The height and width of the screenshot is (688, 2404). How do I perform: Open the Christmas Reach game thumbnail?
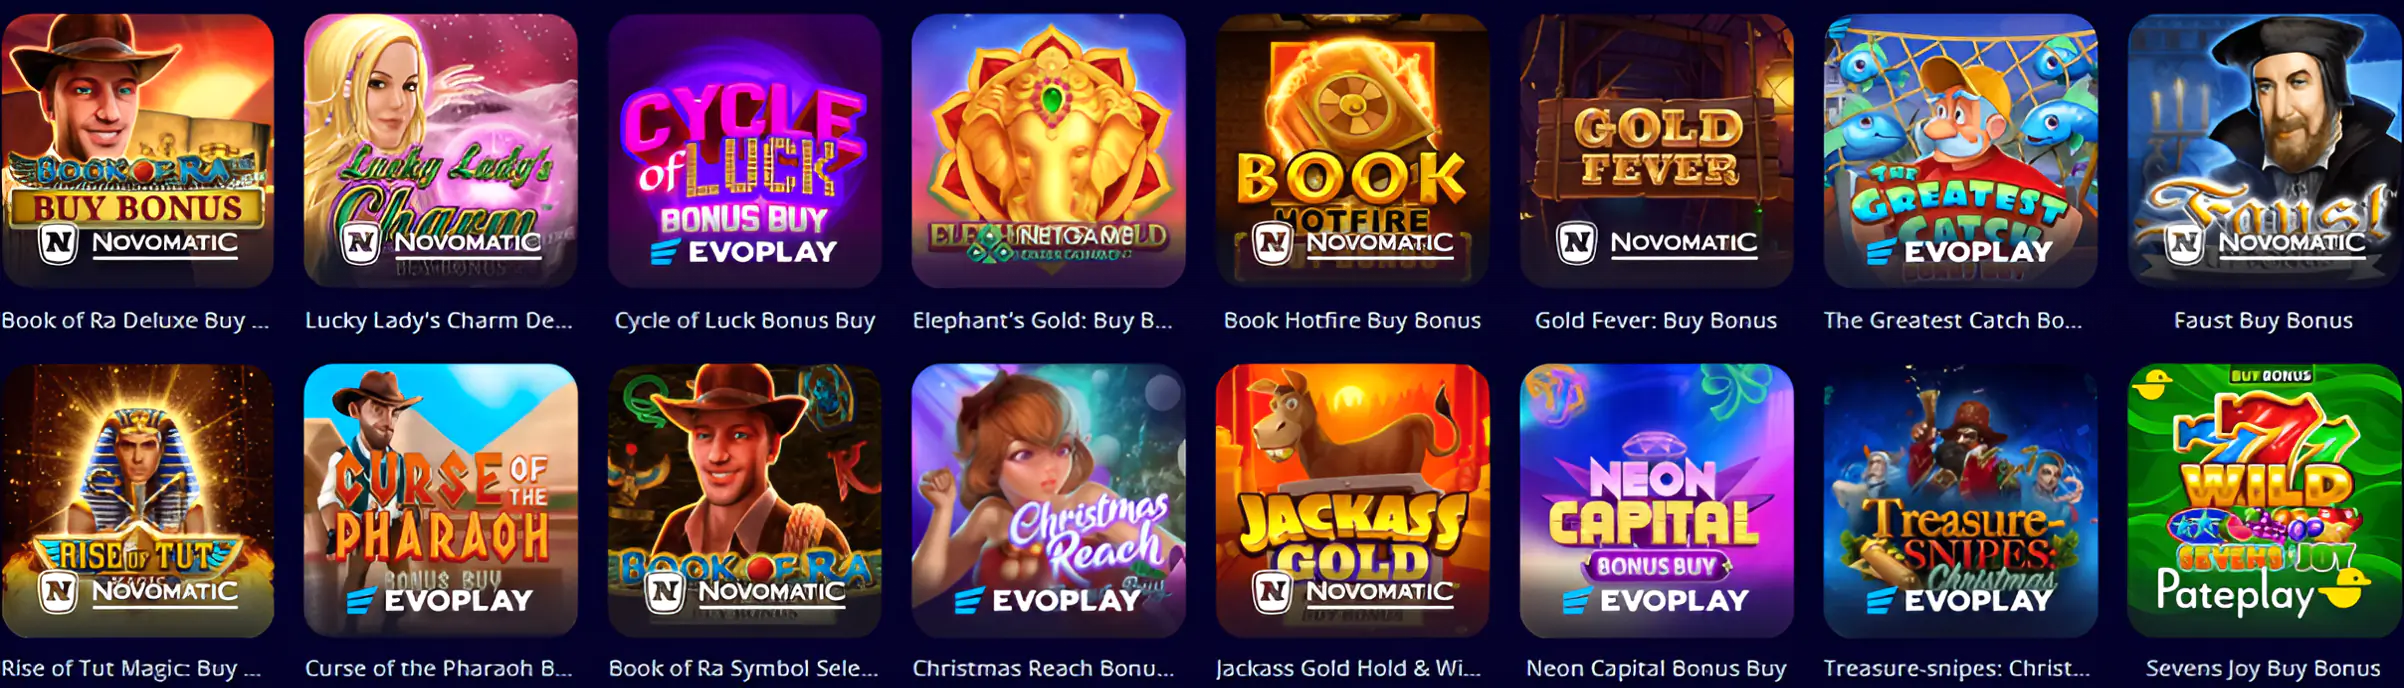(x=1049, y=501)
